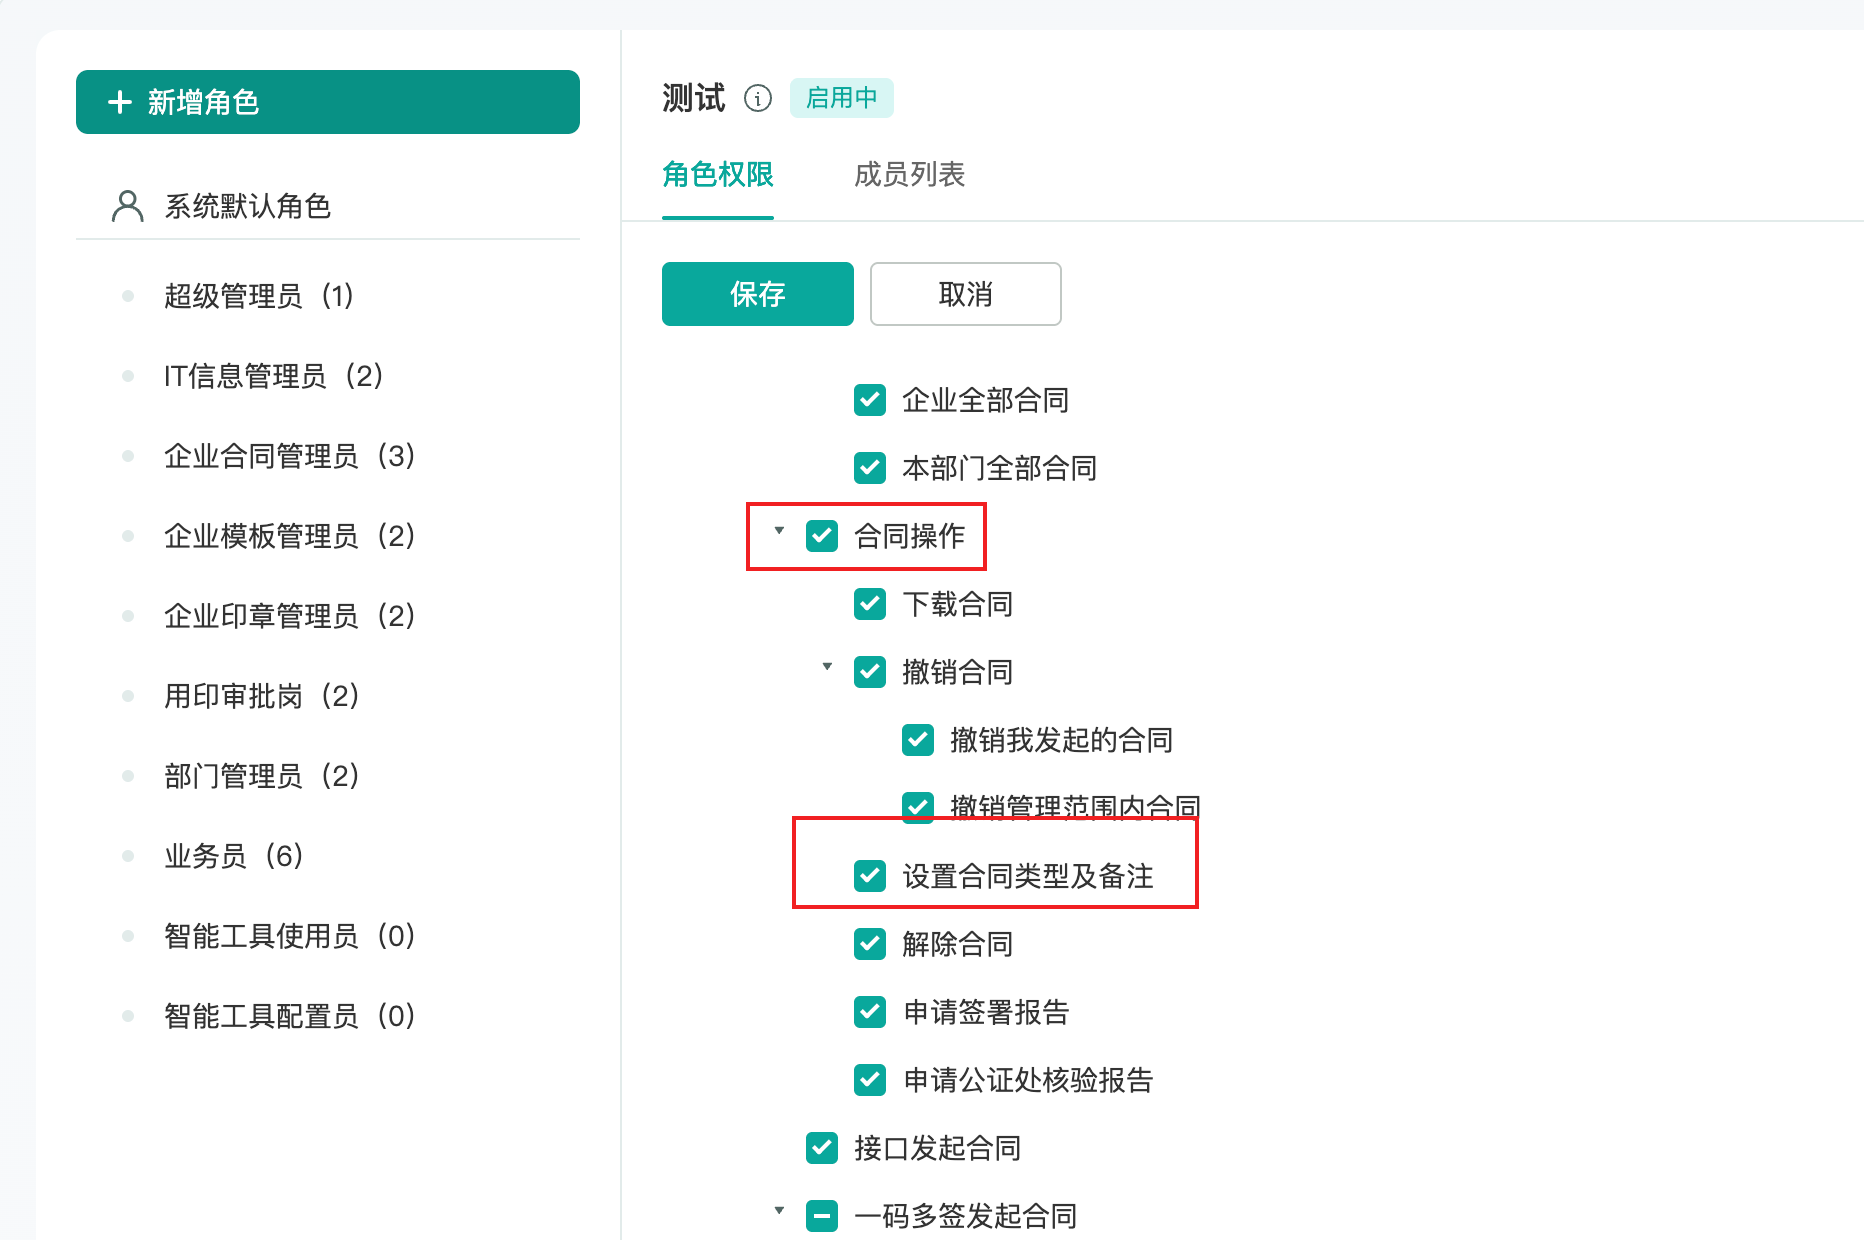Uncheck 申请签署报告 permission

coord(870,1012)
